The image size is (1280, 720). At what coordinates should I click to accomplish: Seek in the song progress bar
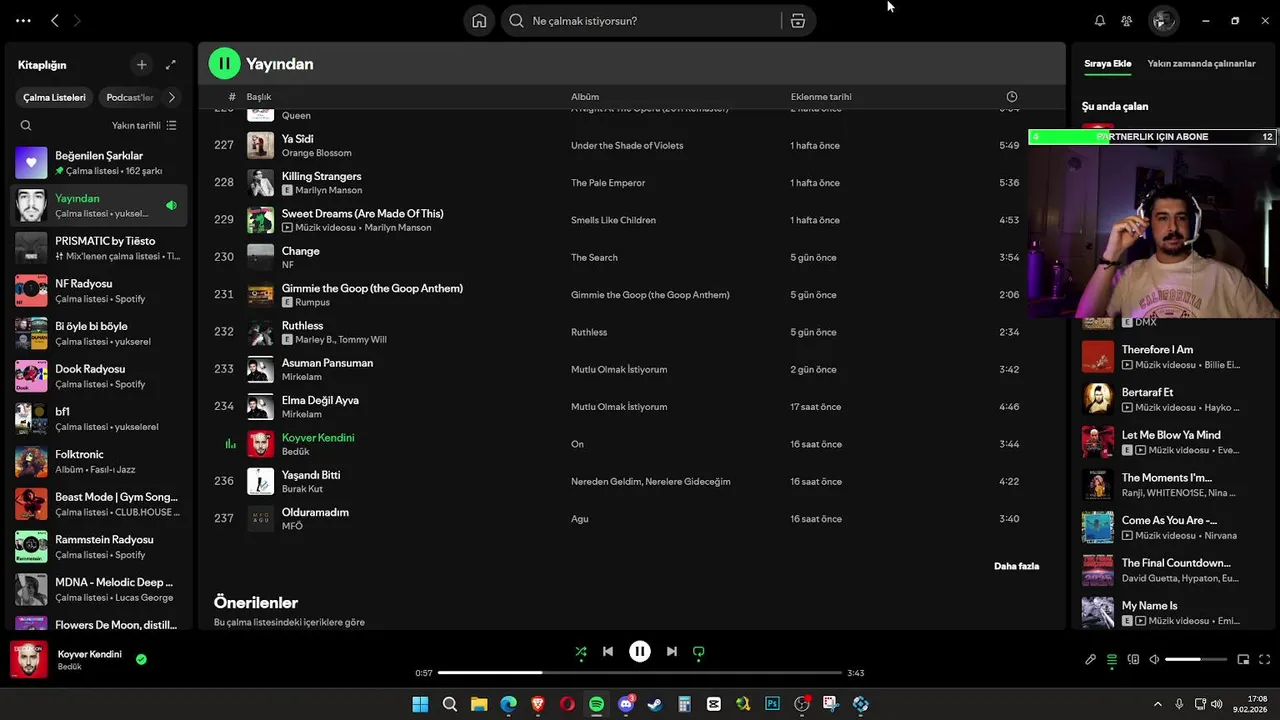(x=640, y=673)
